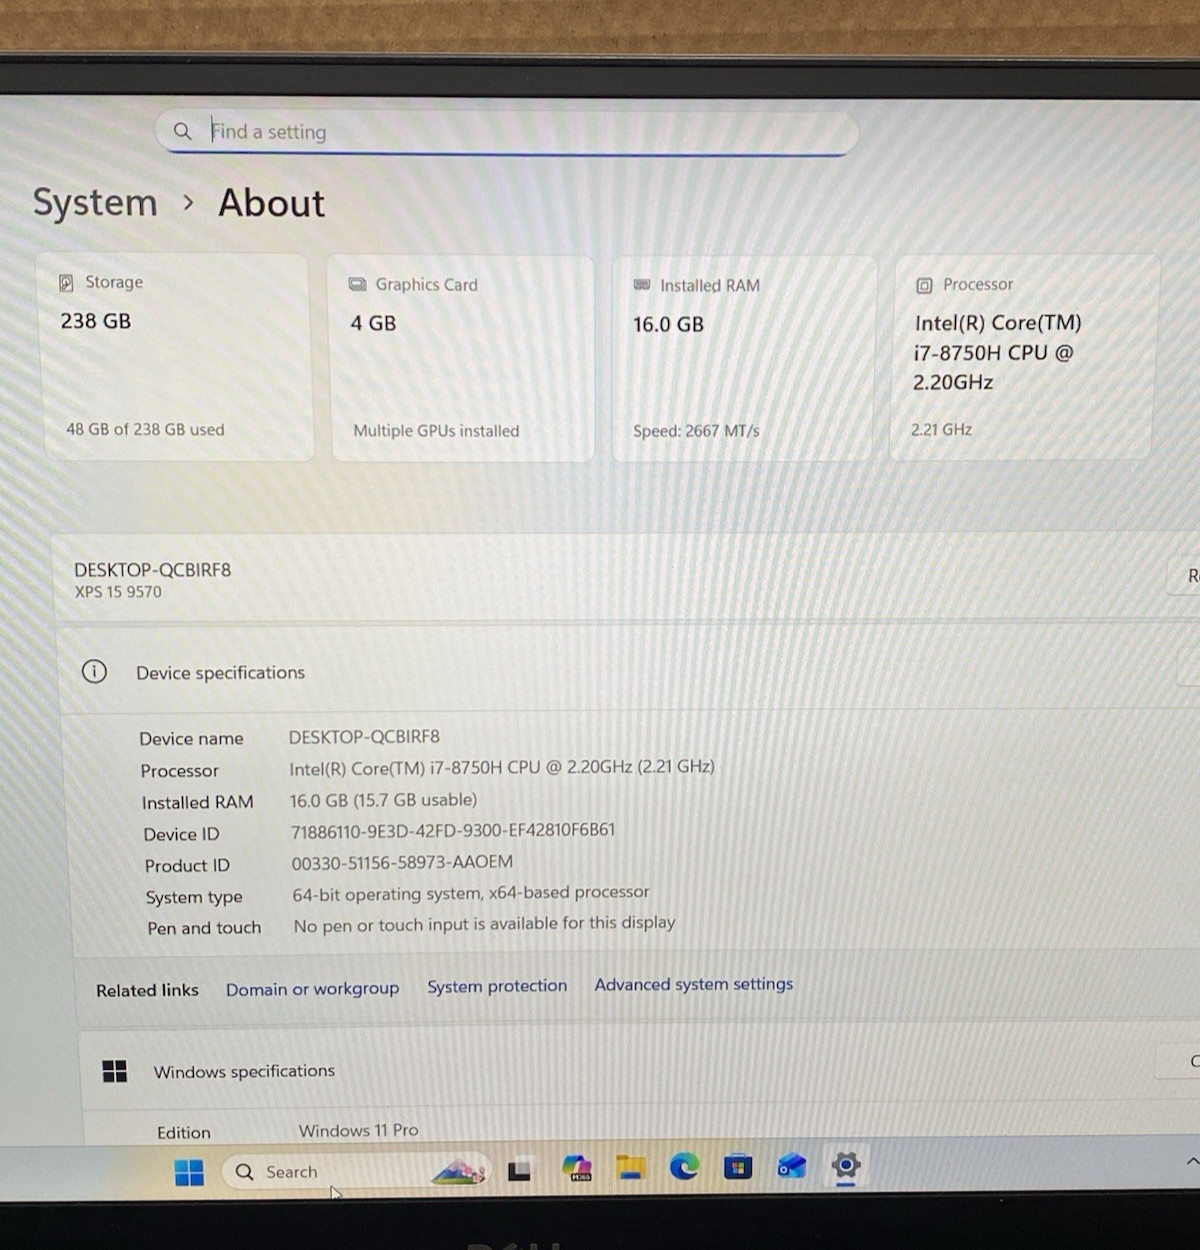Click the Windows 11 Pro edition text
This screenshot has width=1200, height=1250.
[358, 1130]
